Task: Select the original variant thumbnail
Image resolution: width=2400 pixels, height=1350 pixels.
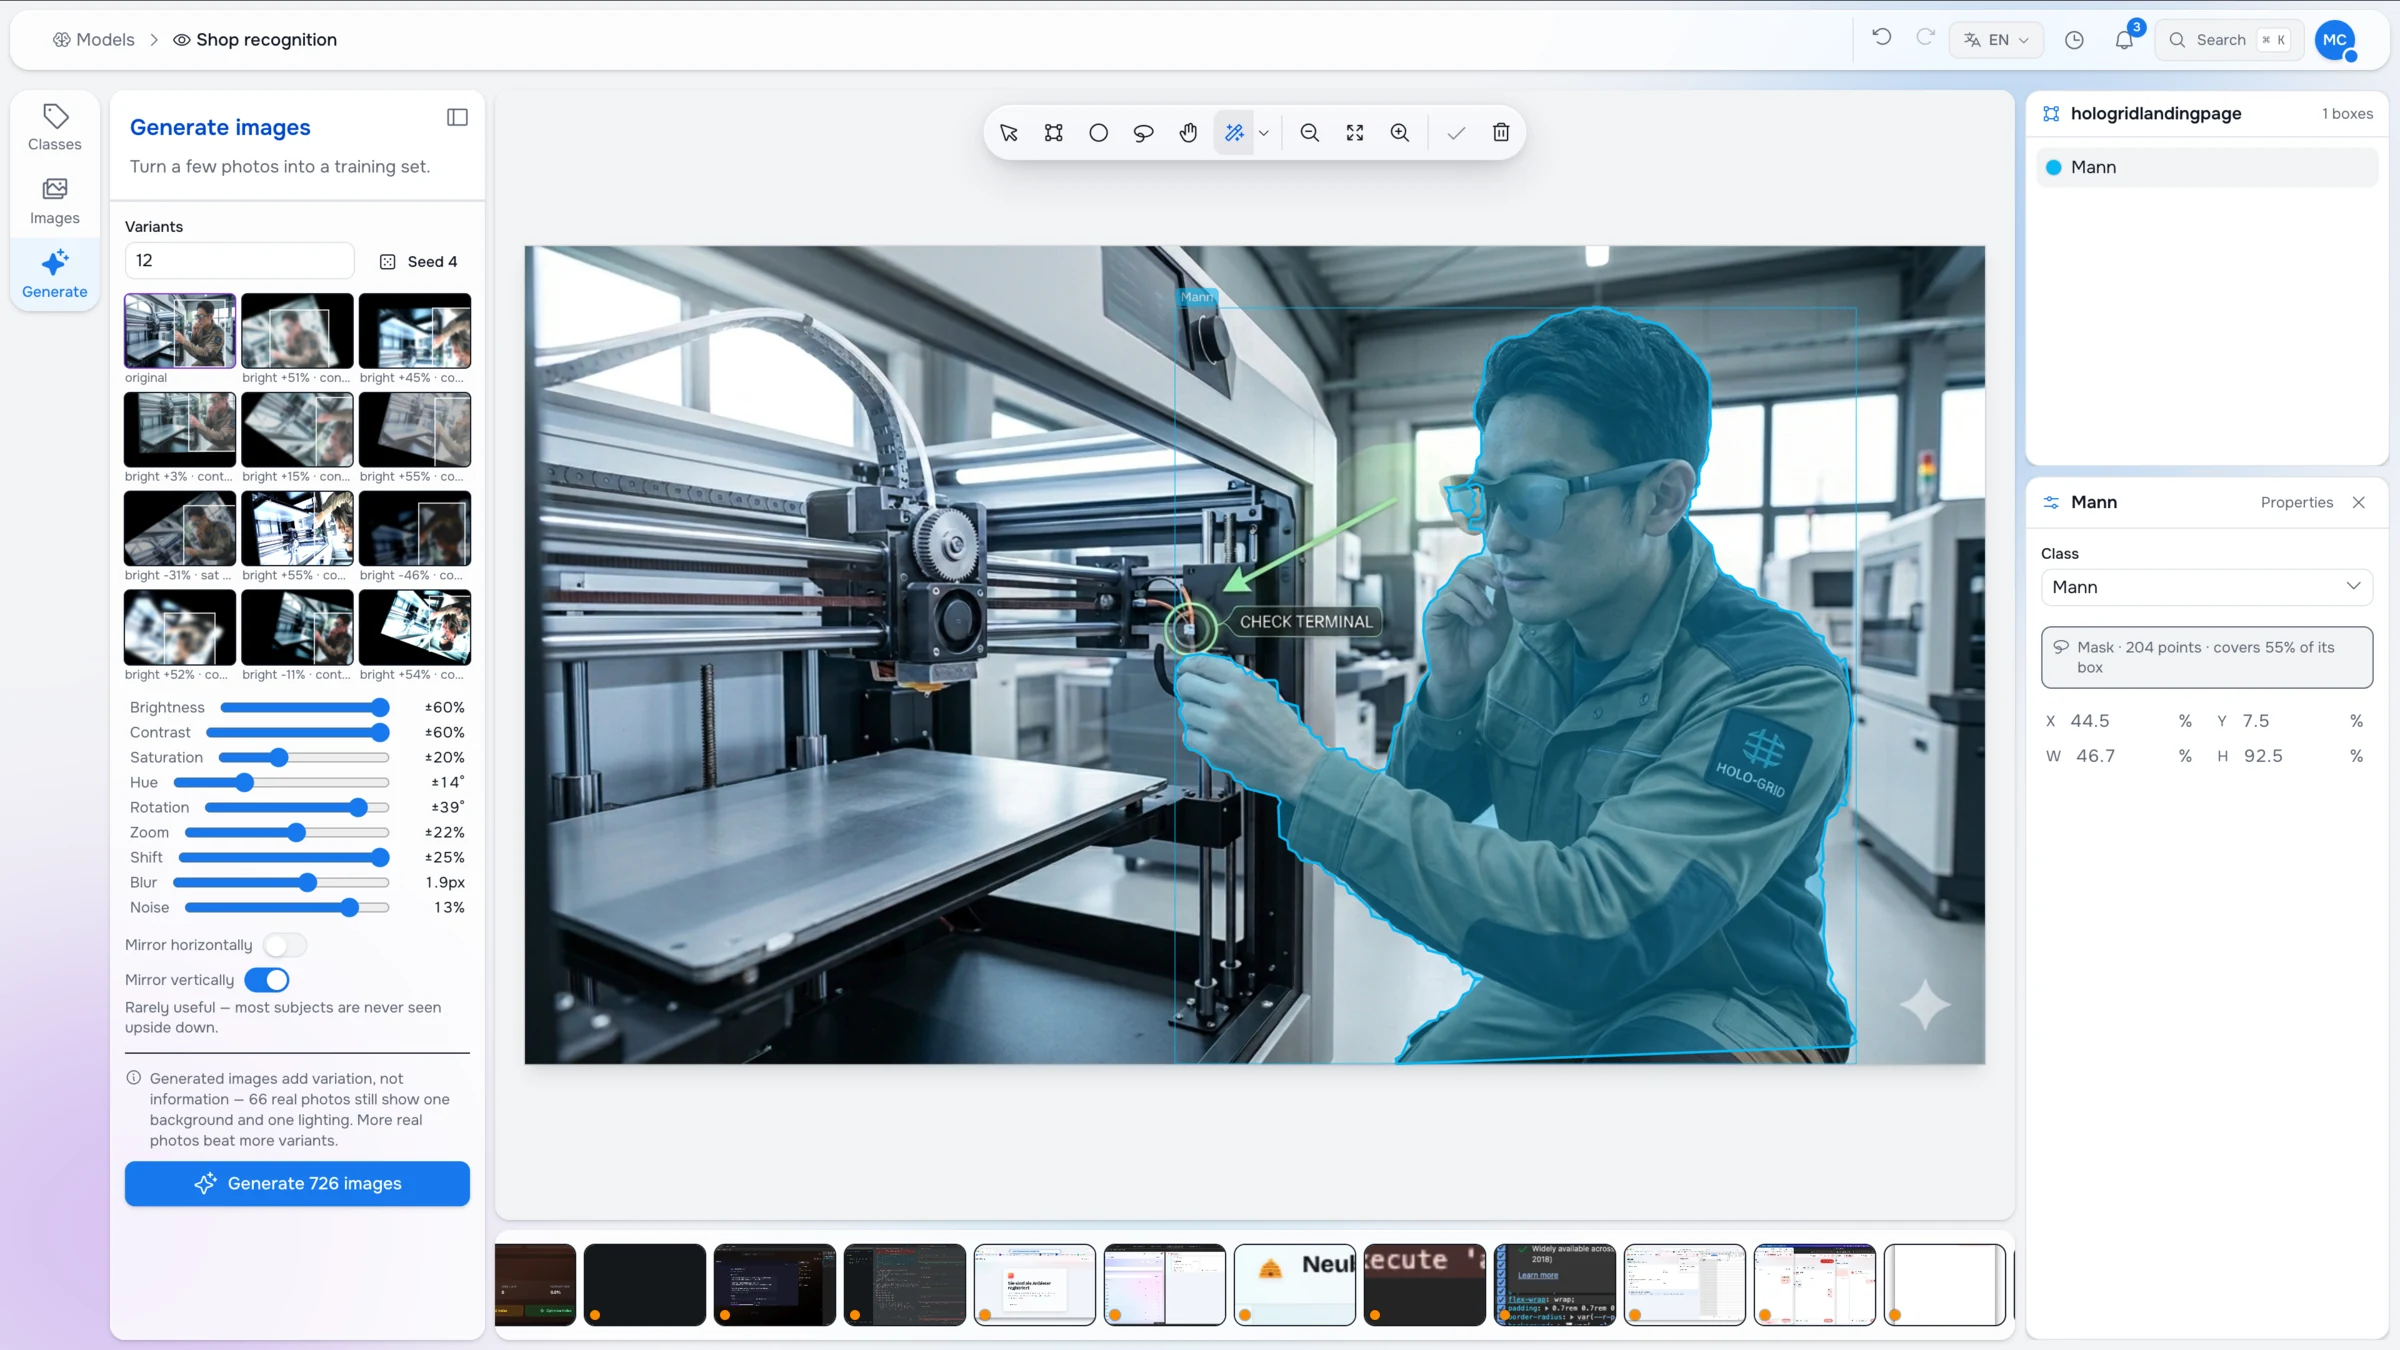Action: tap(180, 331)
